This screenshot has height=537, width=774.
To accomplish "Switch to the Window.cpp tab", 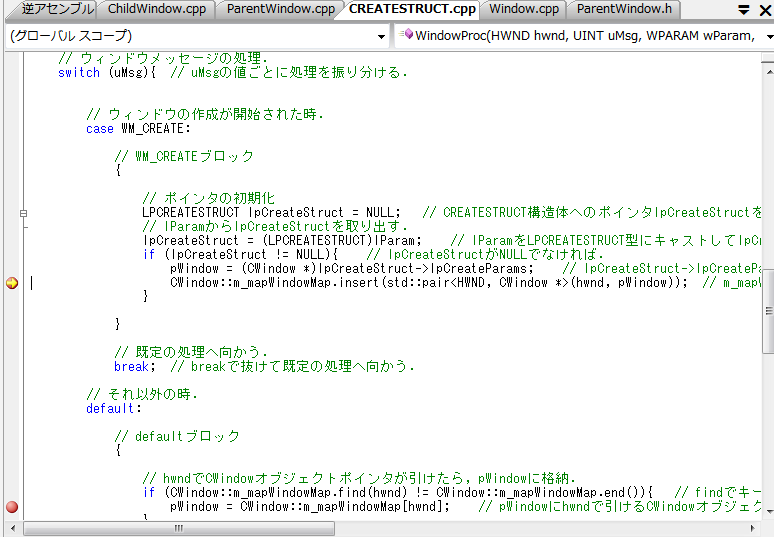I will (524, 9).
